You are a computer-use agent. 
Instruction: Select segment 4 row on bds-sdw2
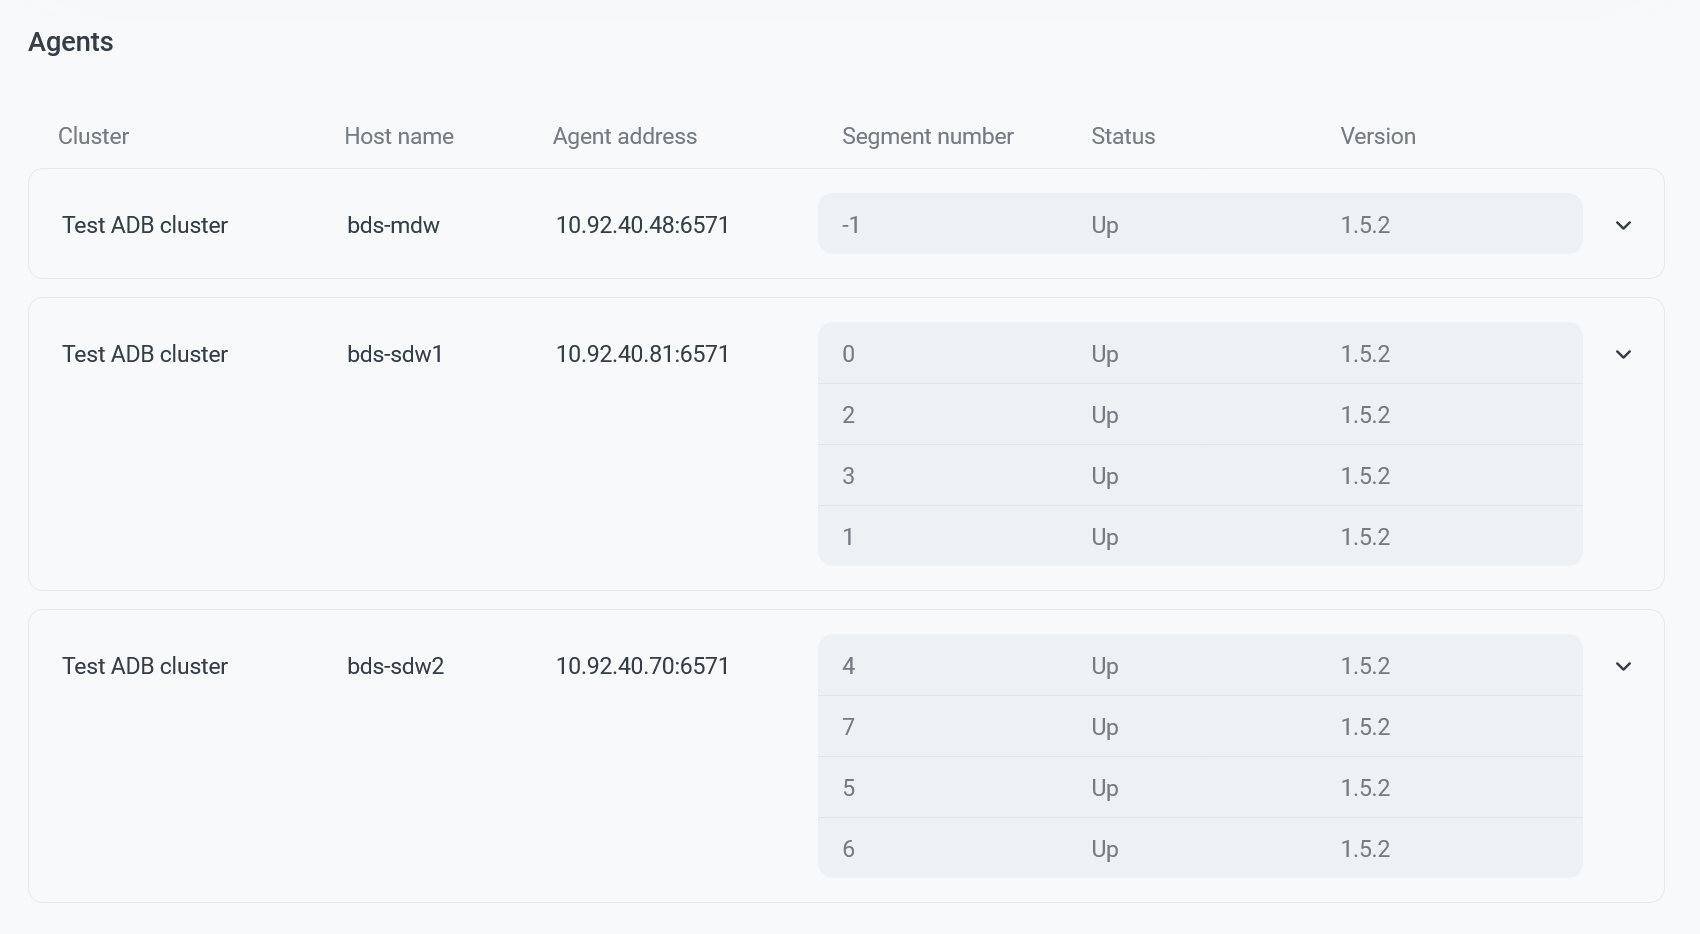1199,666
